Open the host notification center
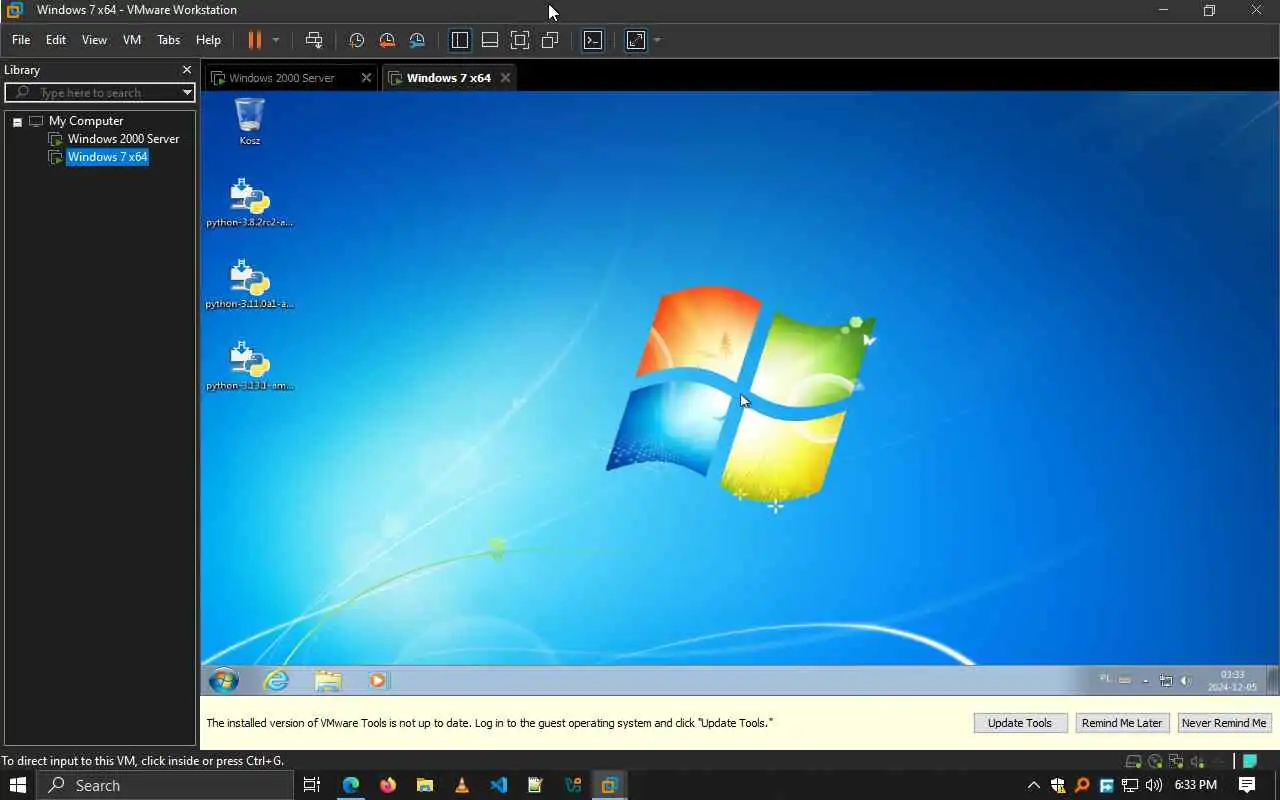The height and width of the screenshot is (800, 1280). (x=1247, y=785)
